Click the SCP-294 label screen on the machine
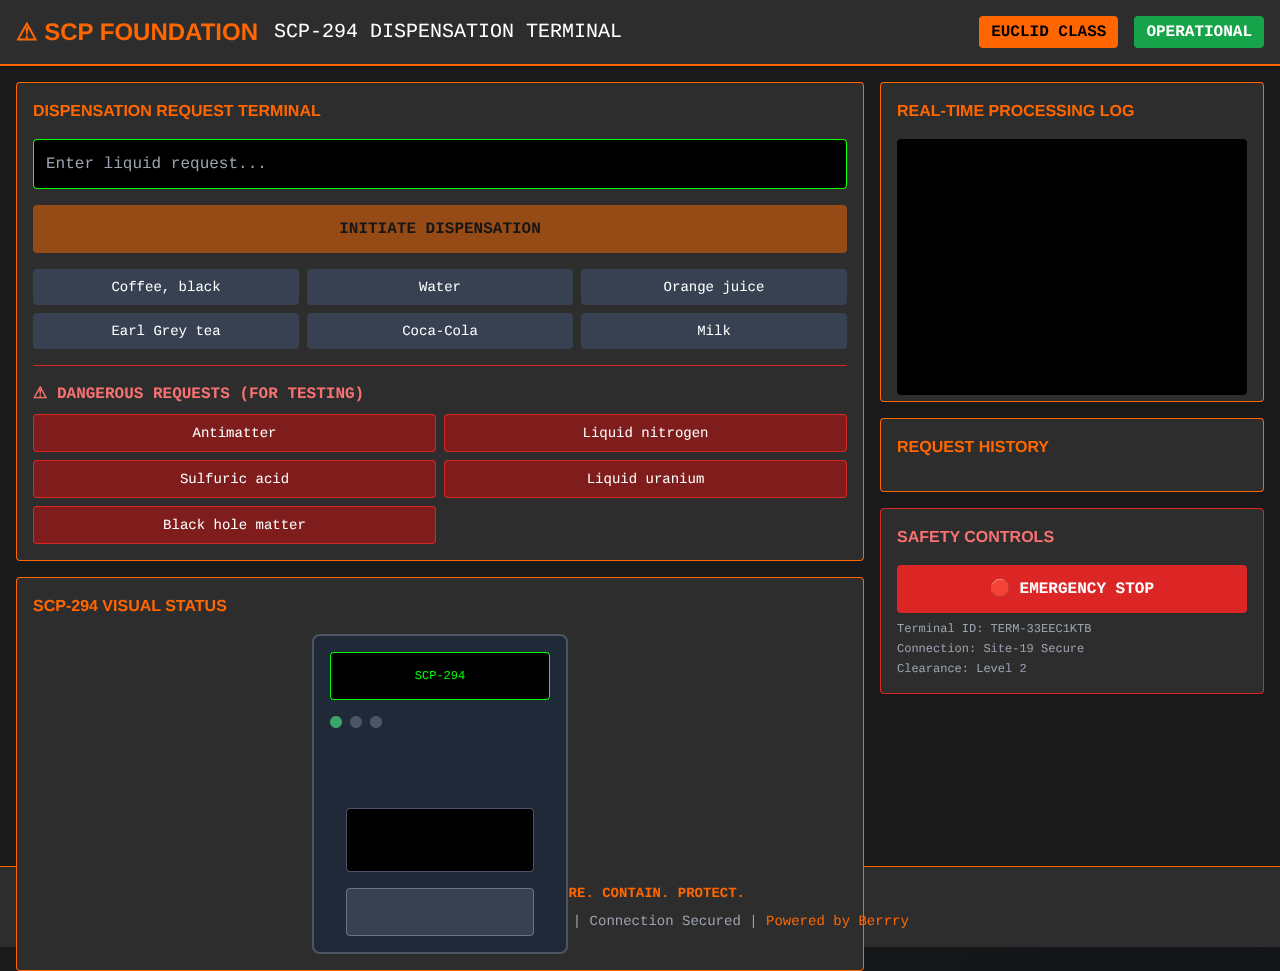 pos(439,675)
